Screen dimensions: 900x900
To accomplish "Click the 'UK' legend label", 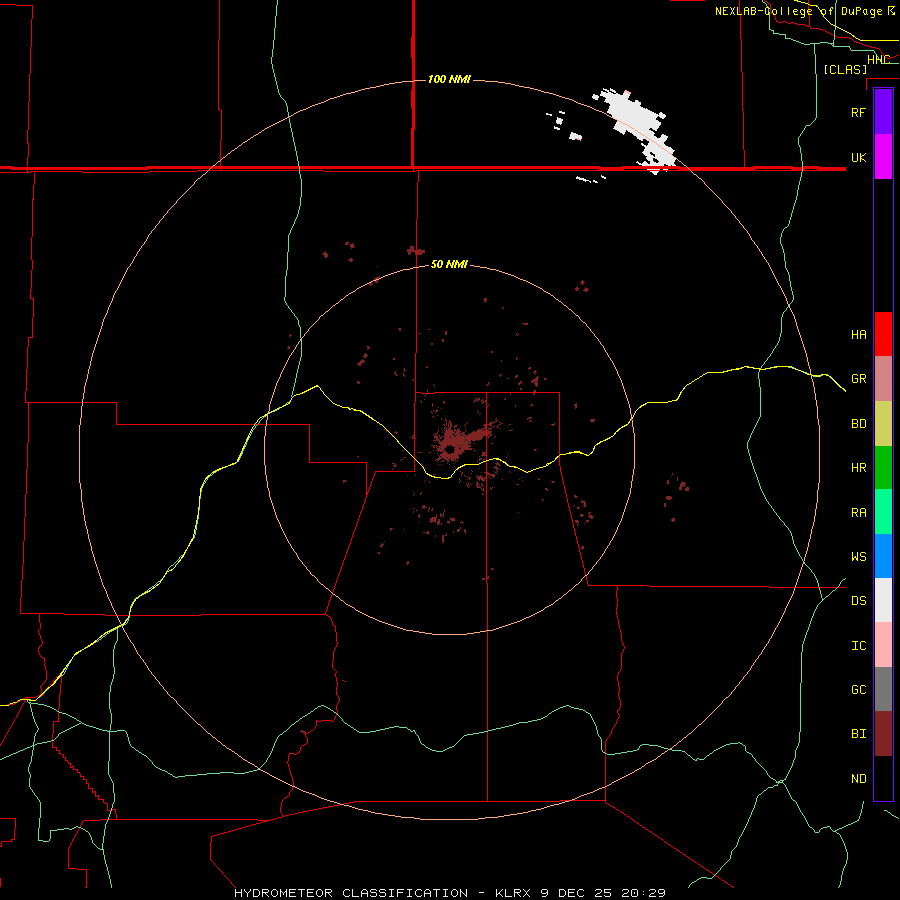I will click(858, 157).
